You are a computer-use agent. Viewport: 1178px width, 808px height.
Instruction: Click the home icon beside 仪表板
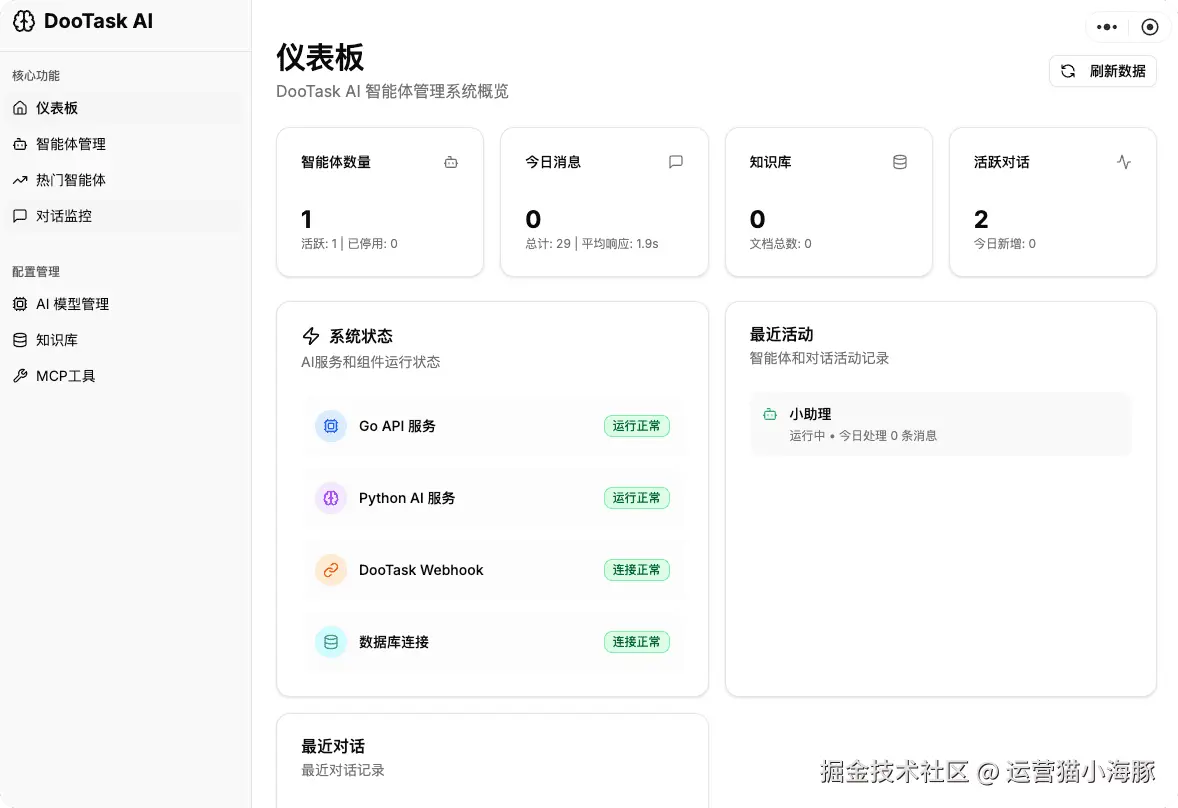[x=20, y=108]
